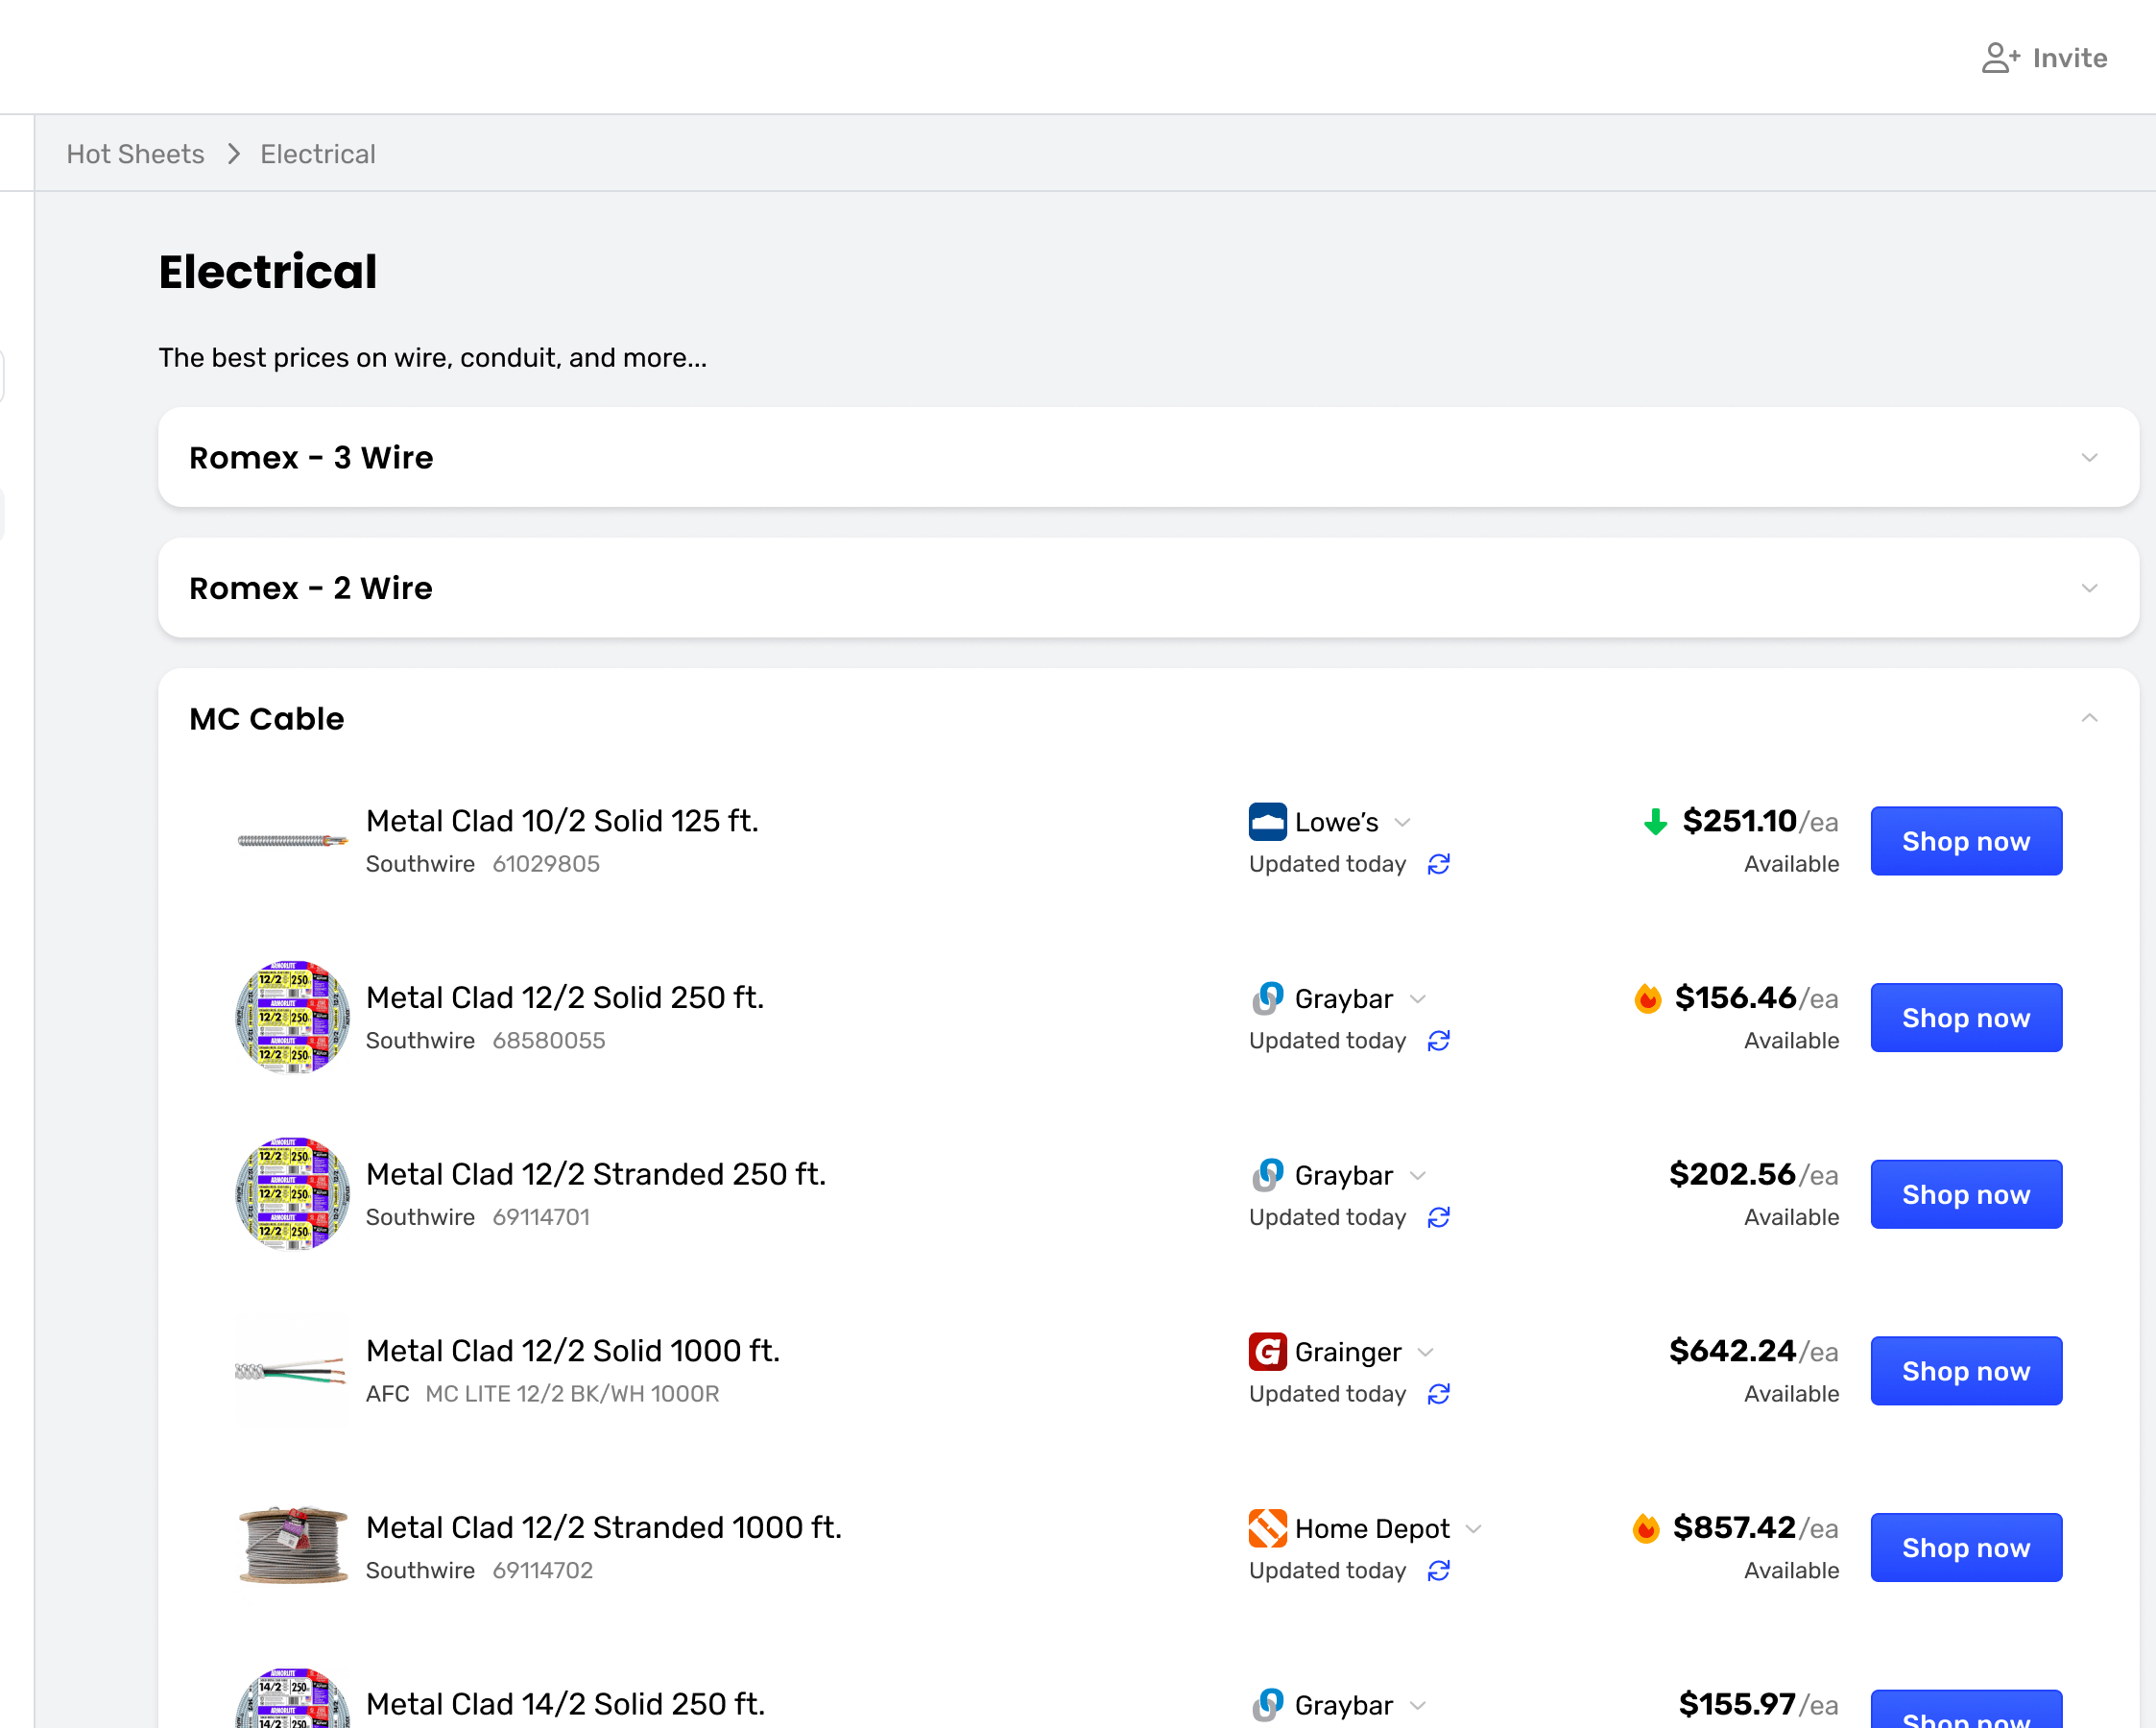Select the Electrical breadcrumb item
This screenshot has width=2156, height=1728.
coord(318,154)
